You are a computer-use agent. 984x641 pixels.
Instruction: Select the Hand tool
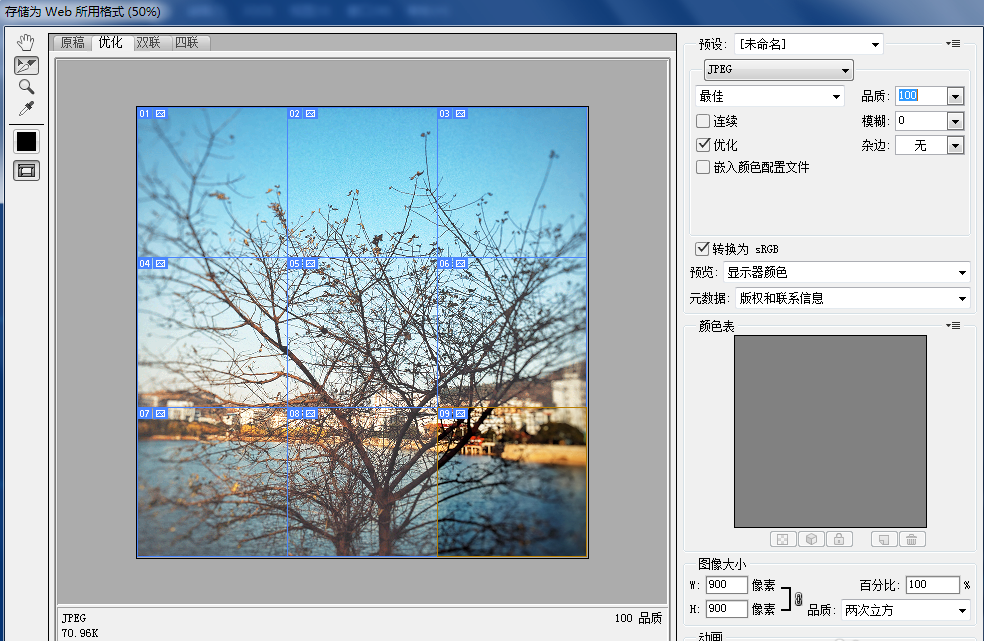26,43
